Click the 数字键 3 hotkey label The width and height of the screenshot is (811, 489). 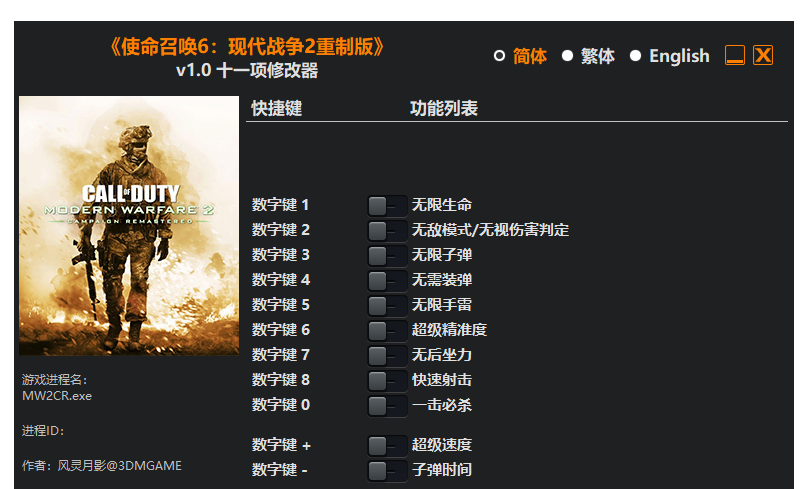tap(281, 255)
